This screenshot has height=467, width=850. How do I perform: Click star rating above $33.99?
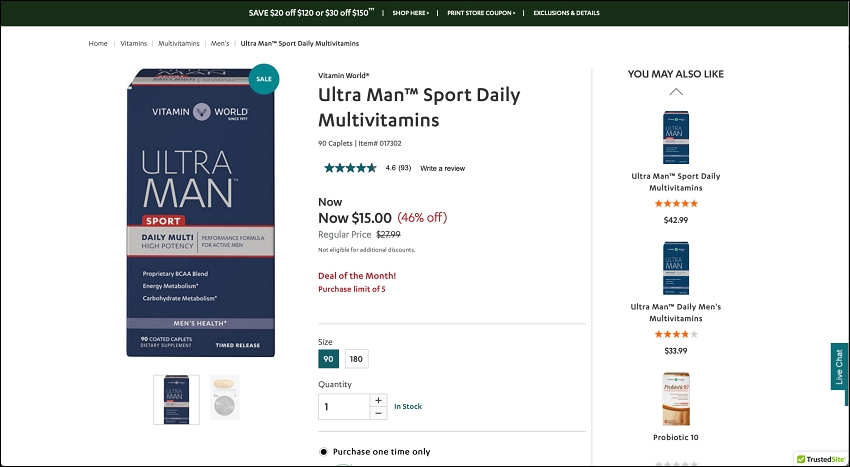[x=675, y=334]
